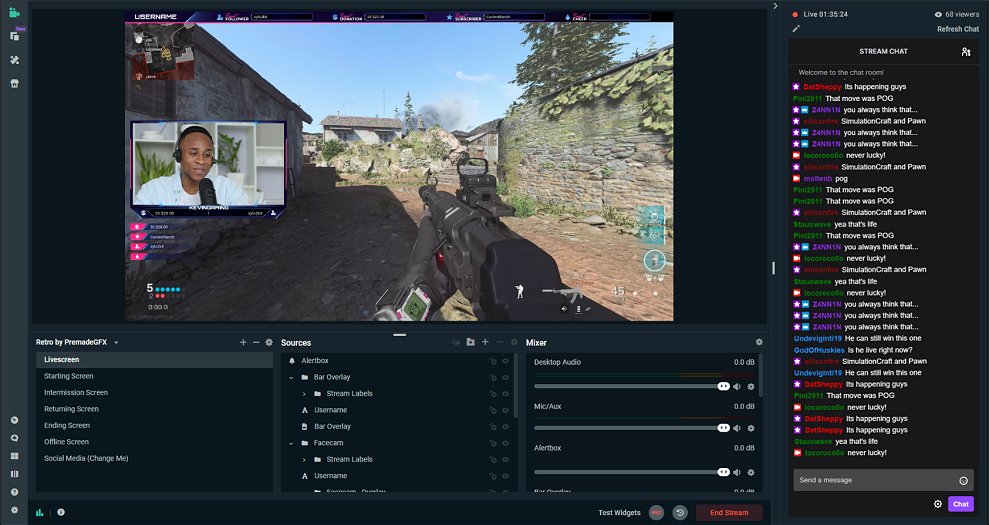Open scene settings gear next to Retro by PremadeGFX
Image resolution: width=989 pixels, height=525 pixels.
point(269,342)
